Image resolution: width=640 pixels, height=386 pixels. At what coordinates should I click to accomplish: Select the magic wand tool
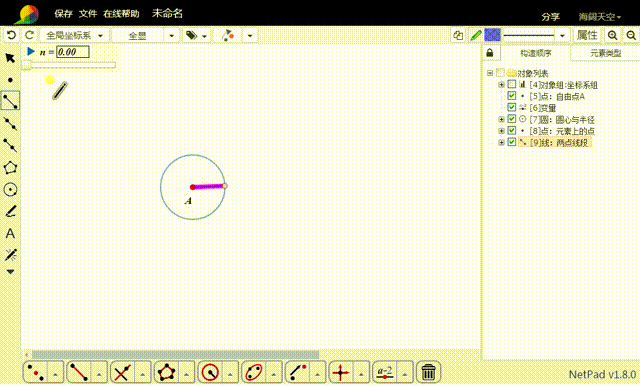[10, 255]
